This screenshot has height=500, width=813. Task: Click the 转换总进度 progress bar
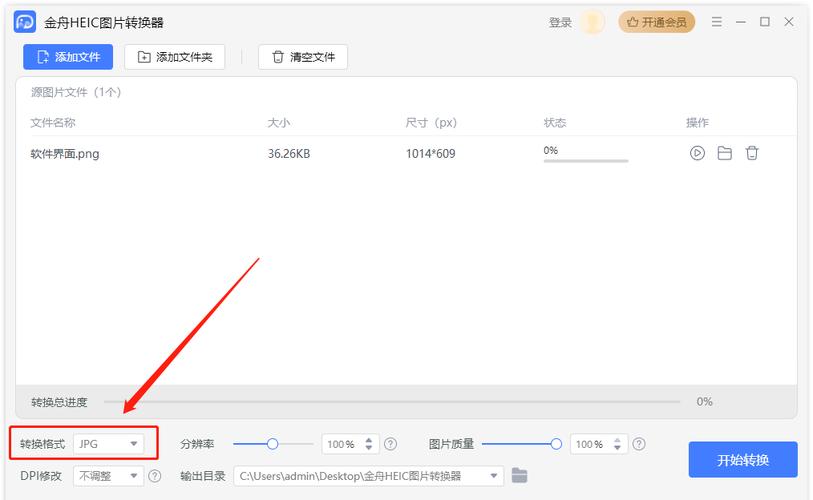(392, 401)
